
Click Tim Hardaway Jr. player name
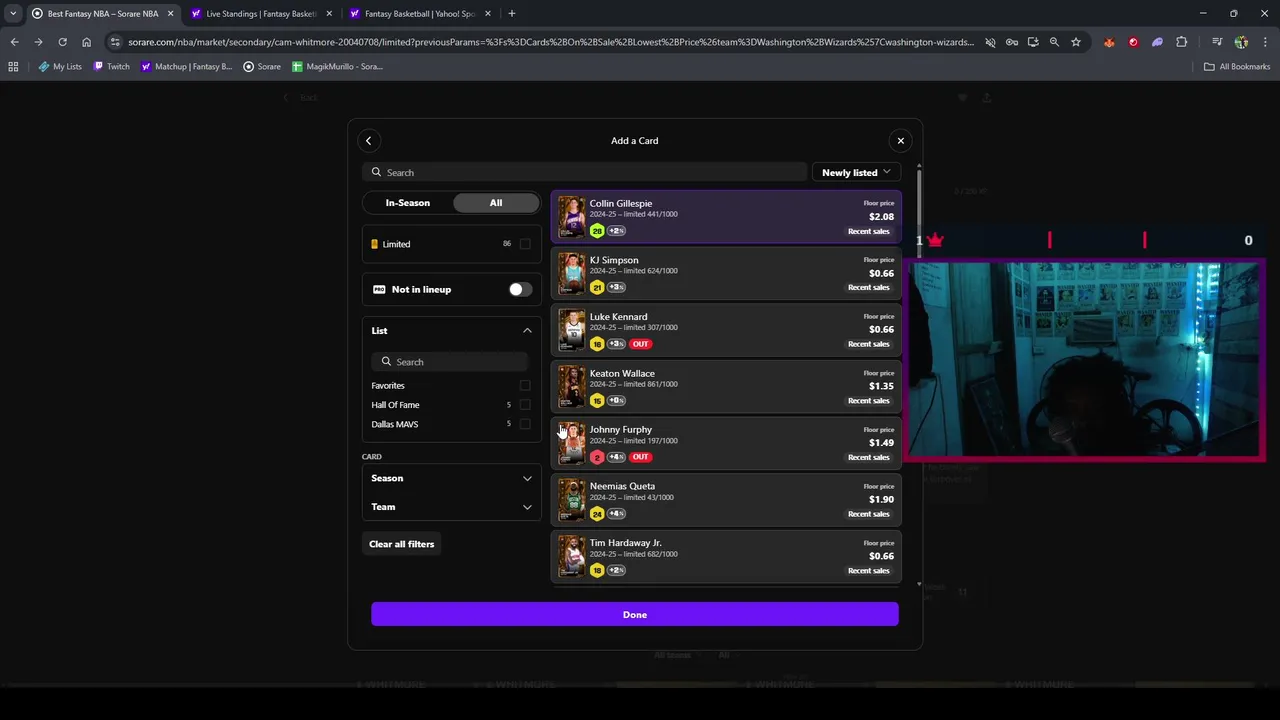pos(625,542)
